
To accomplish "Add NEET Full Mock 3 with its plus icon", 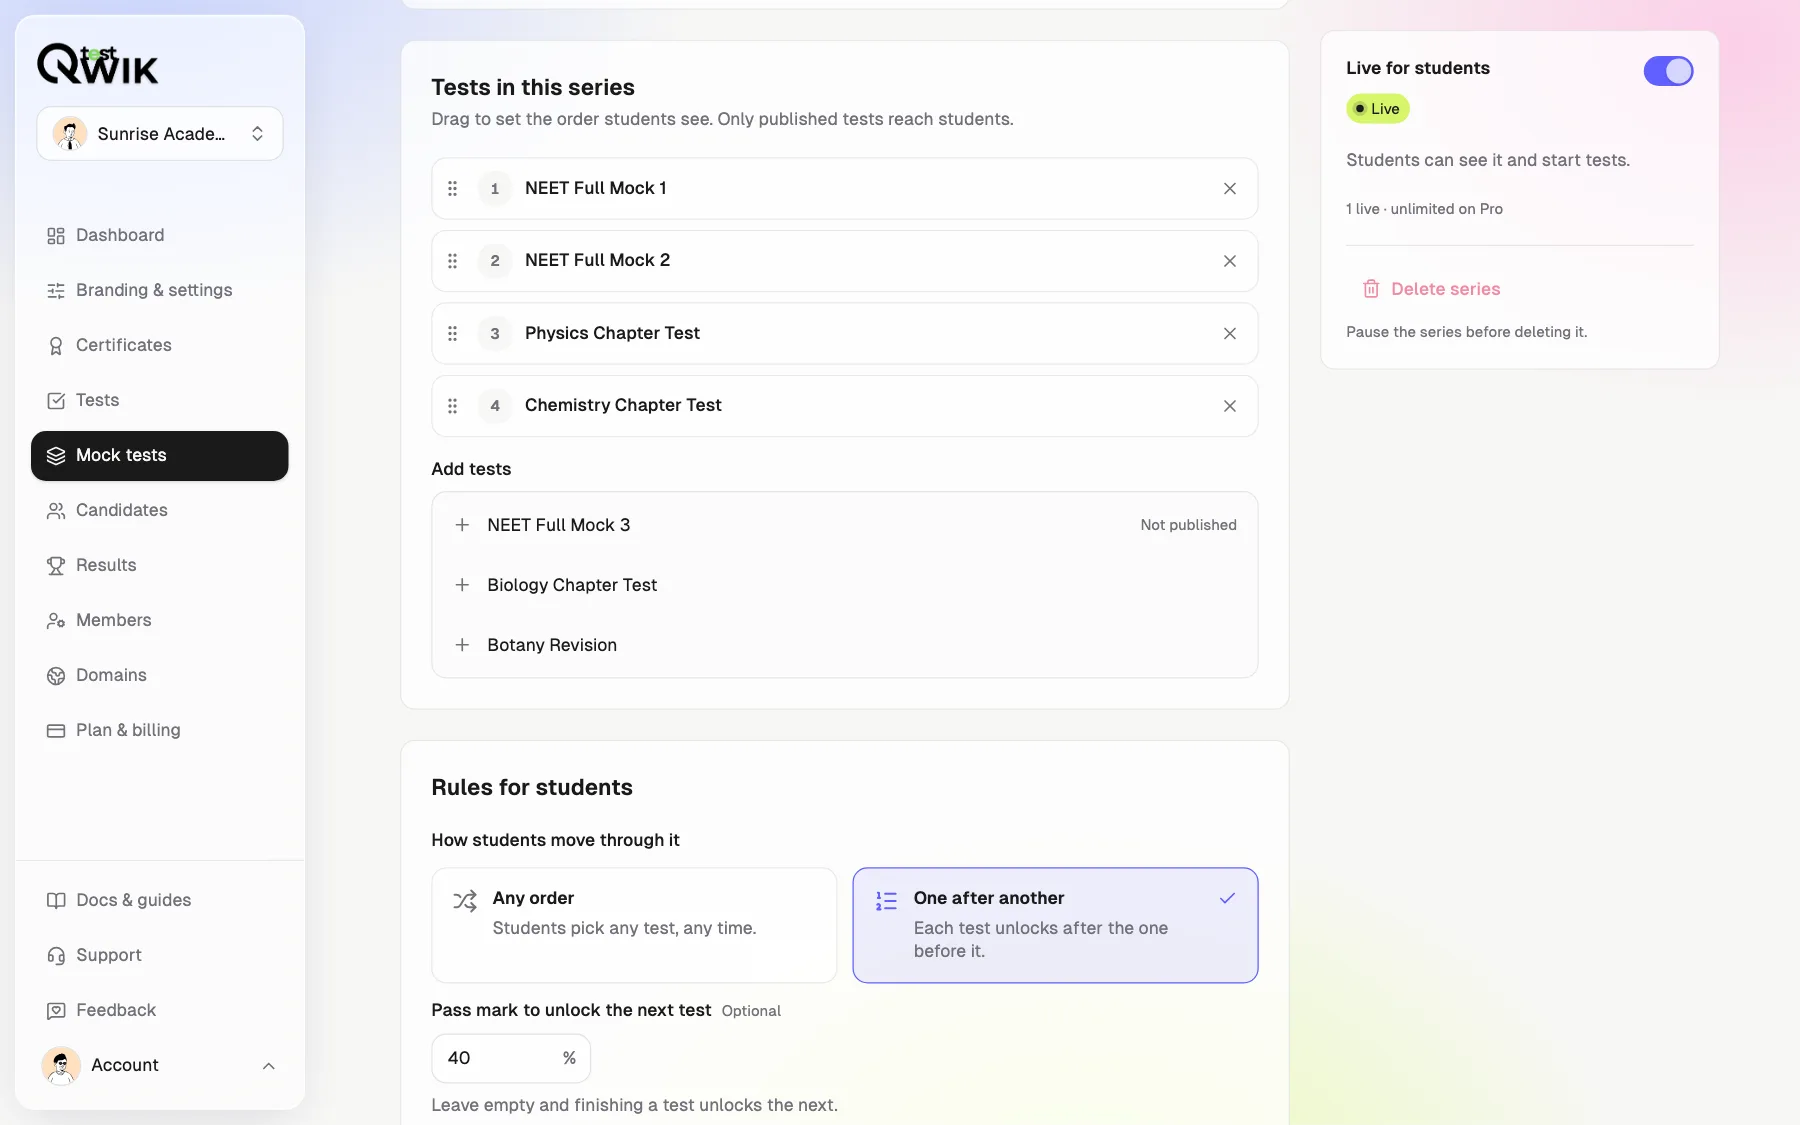I will click(462, 525).
